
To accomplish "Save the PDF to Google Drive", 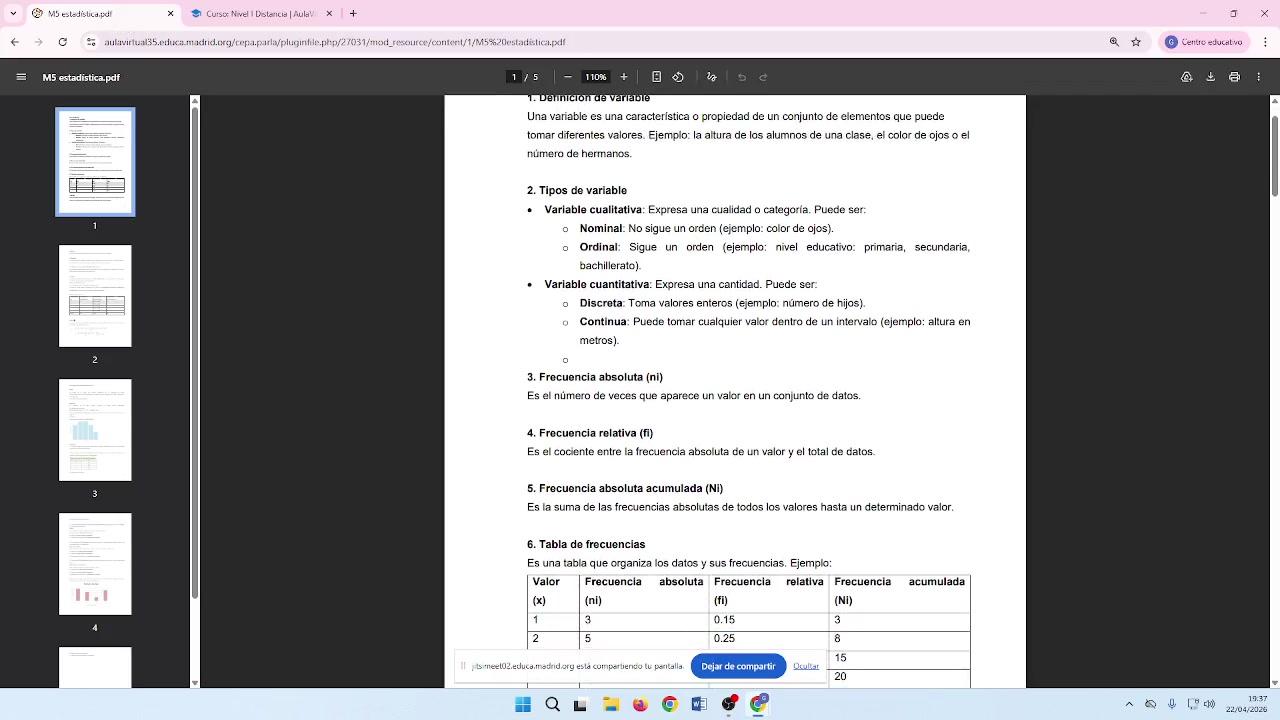I will [1187, 77].
